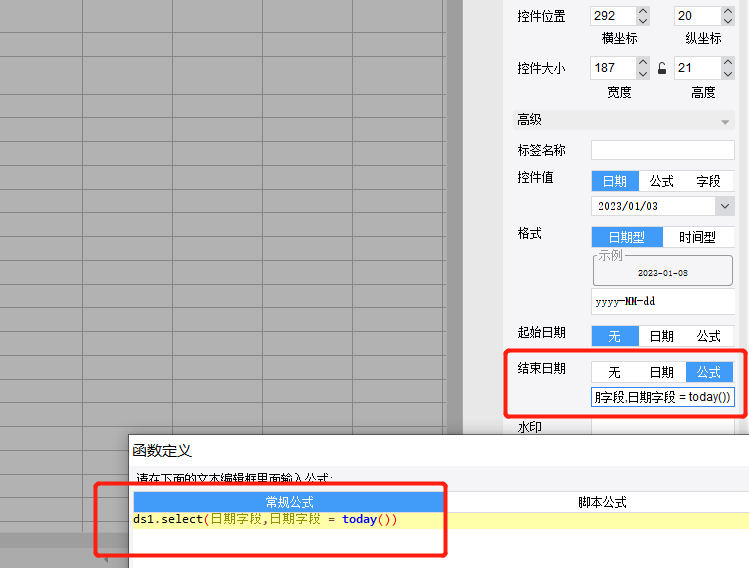Select 公式 option for 控件值
Viewport: 749px width, 568px height.
pyautogui.click(x=662, y=181)
